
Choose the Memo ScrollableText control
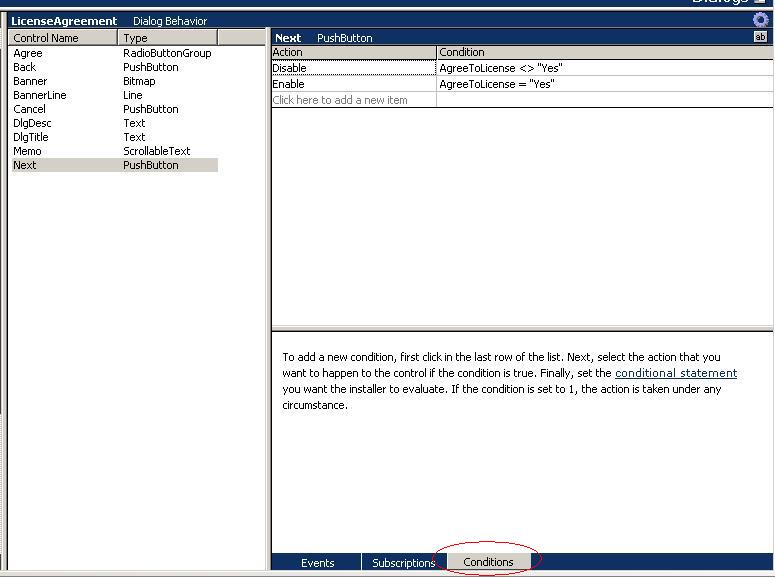pyautogui.click(x=27, y=151)
